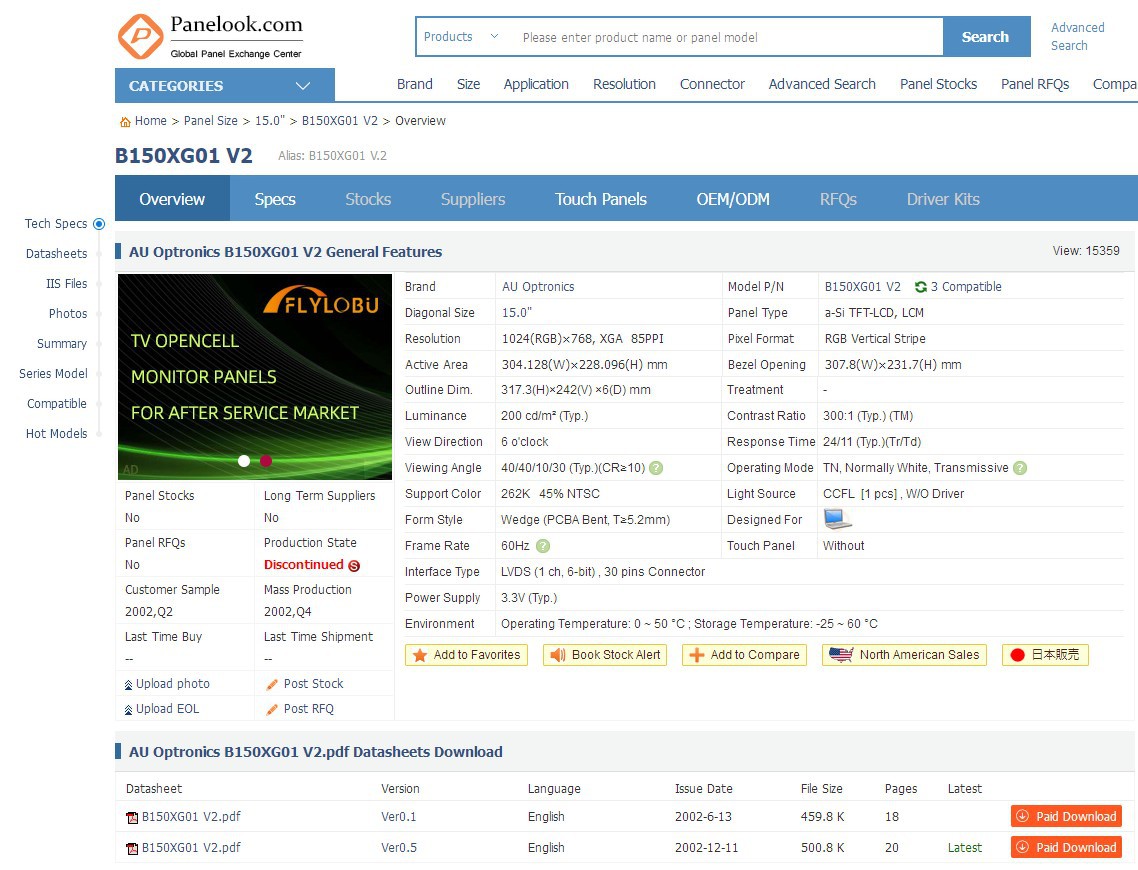The height and width of the screenshot is (870, 1138).
Task: Click the red discontinued status icon
Action: pyautogui.click(x=354, y=565)
